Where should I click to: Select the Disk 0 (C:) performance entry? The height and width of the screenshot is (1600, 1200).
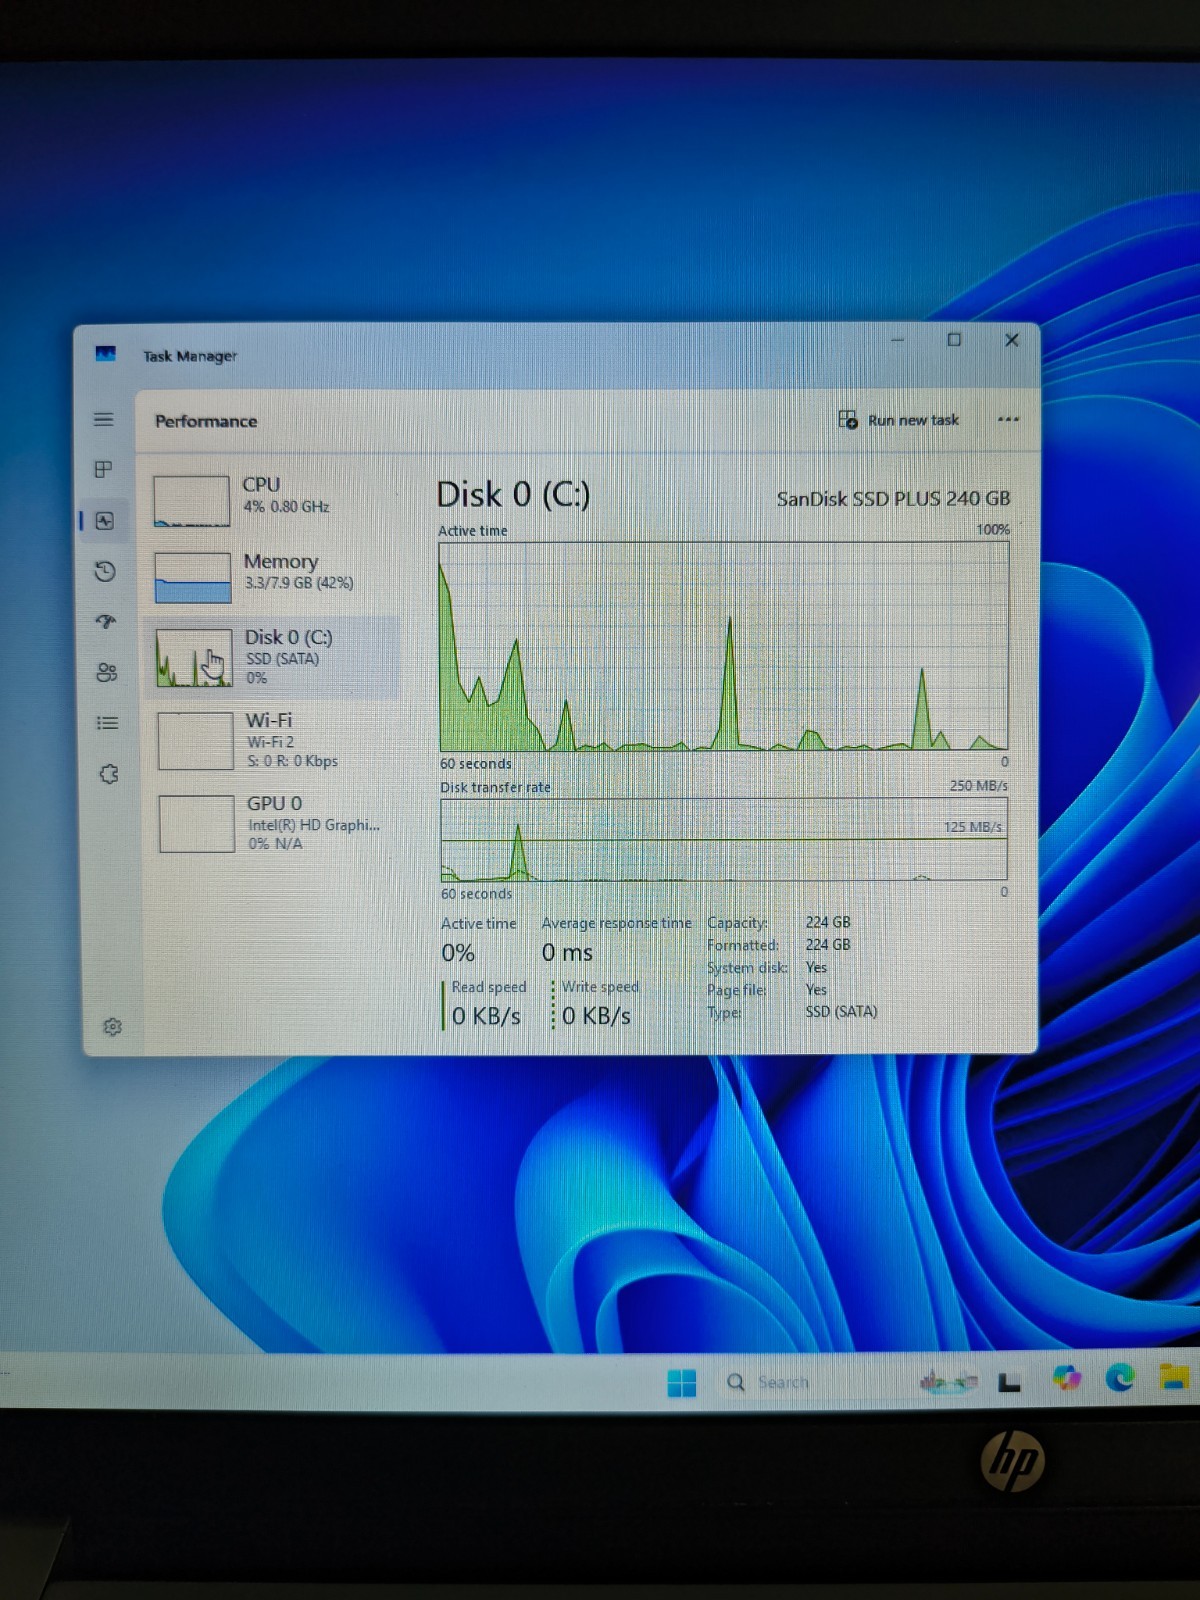point(274,656)
